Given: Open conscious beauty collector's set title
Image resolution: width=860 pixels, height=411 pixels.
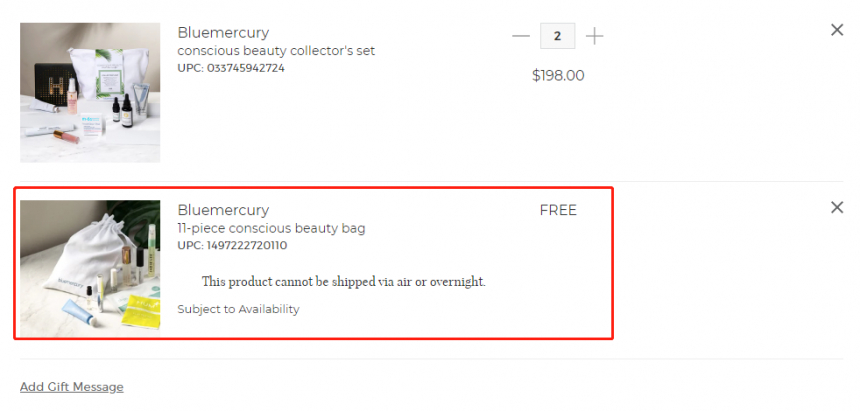Looking at the screenshot, I should (276, 51).
